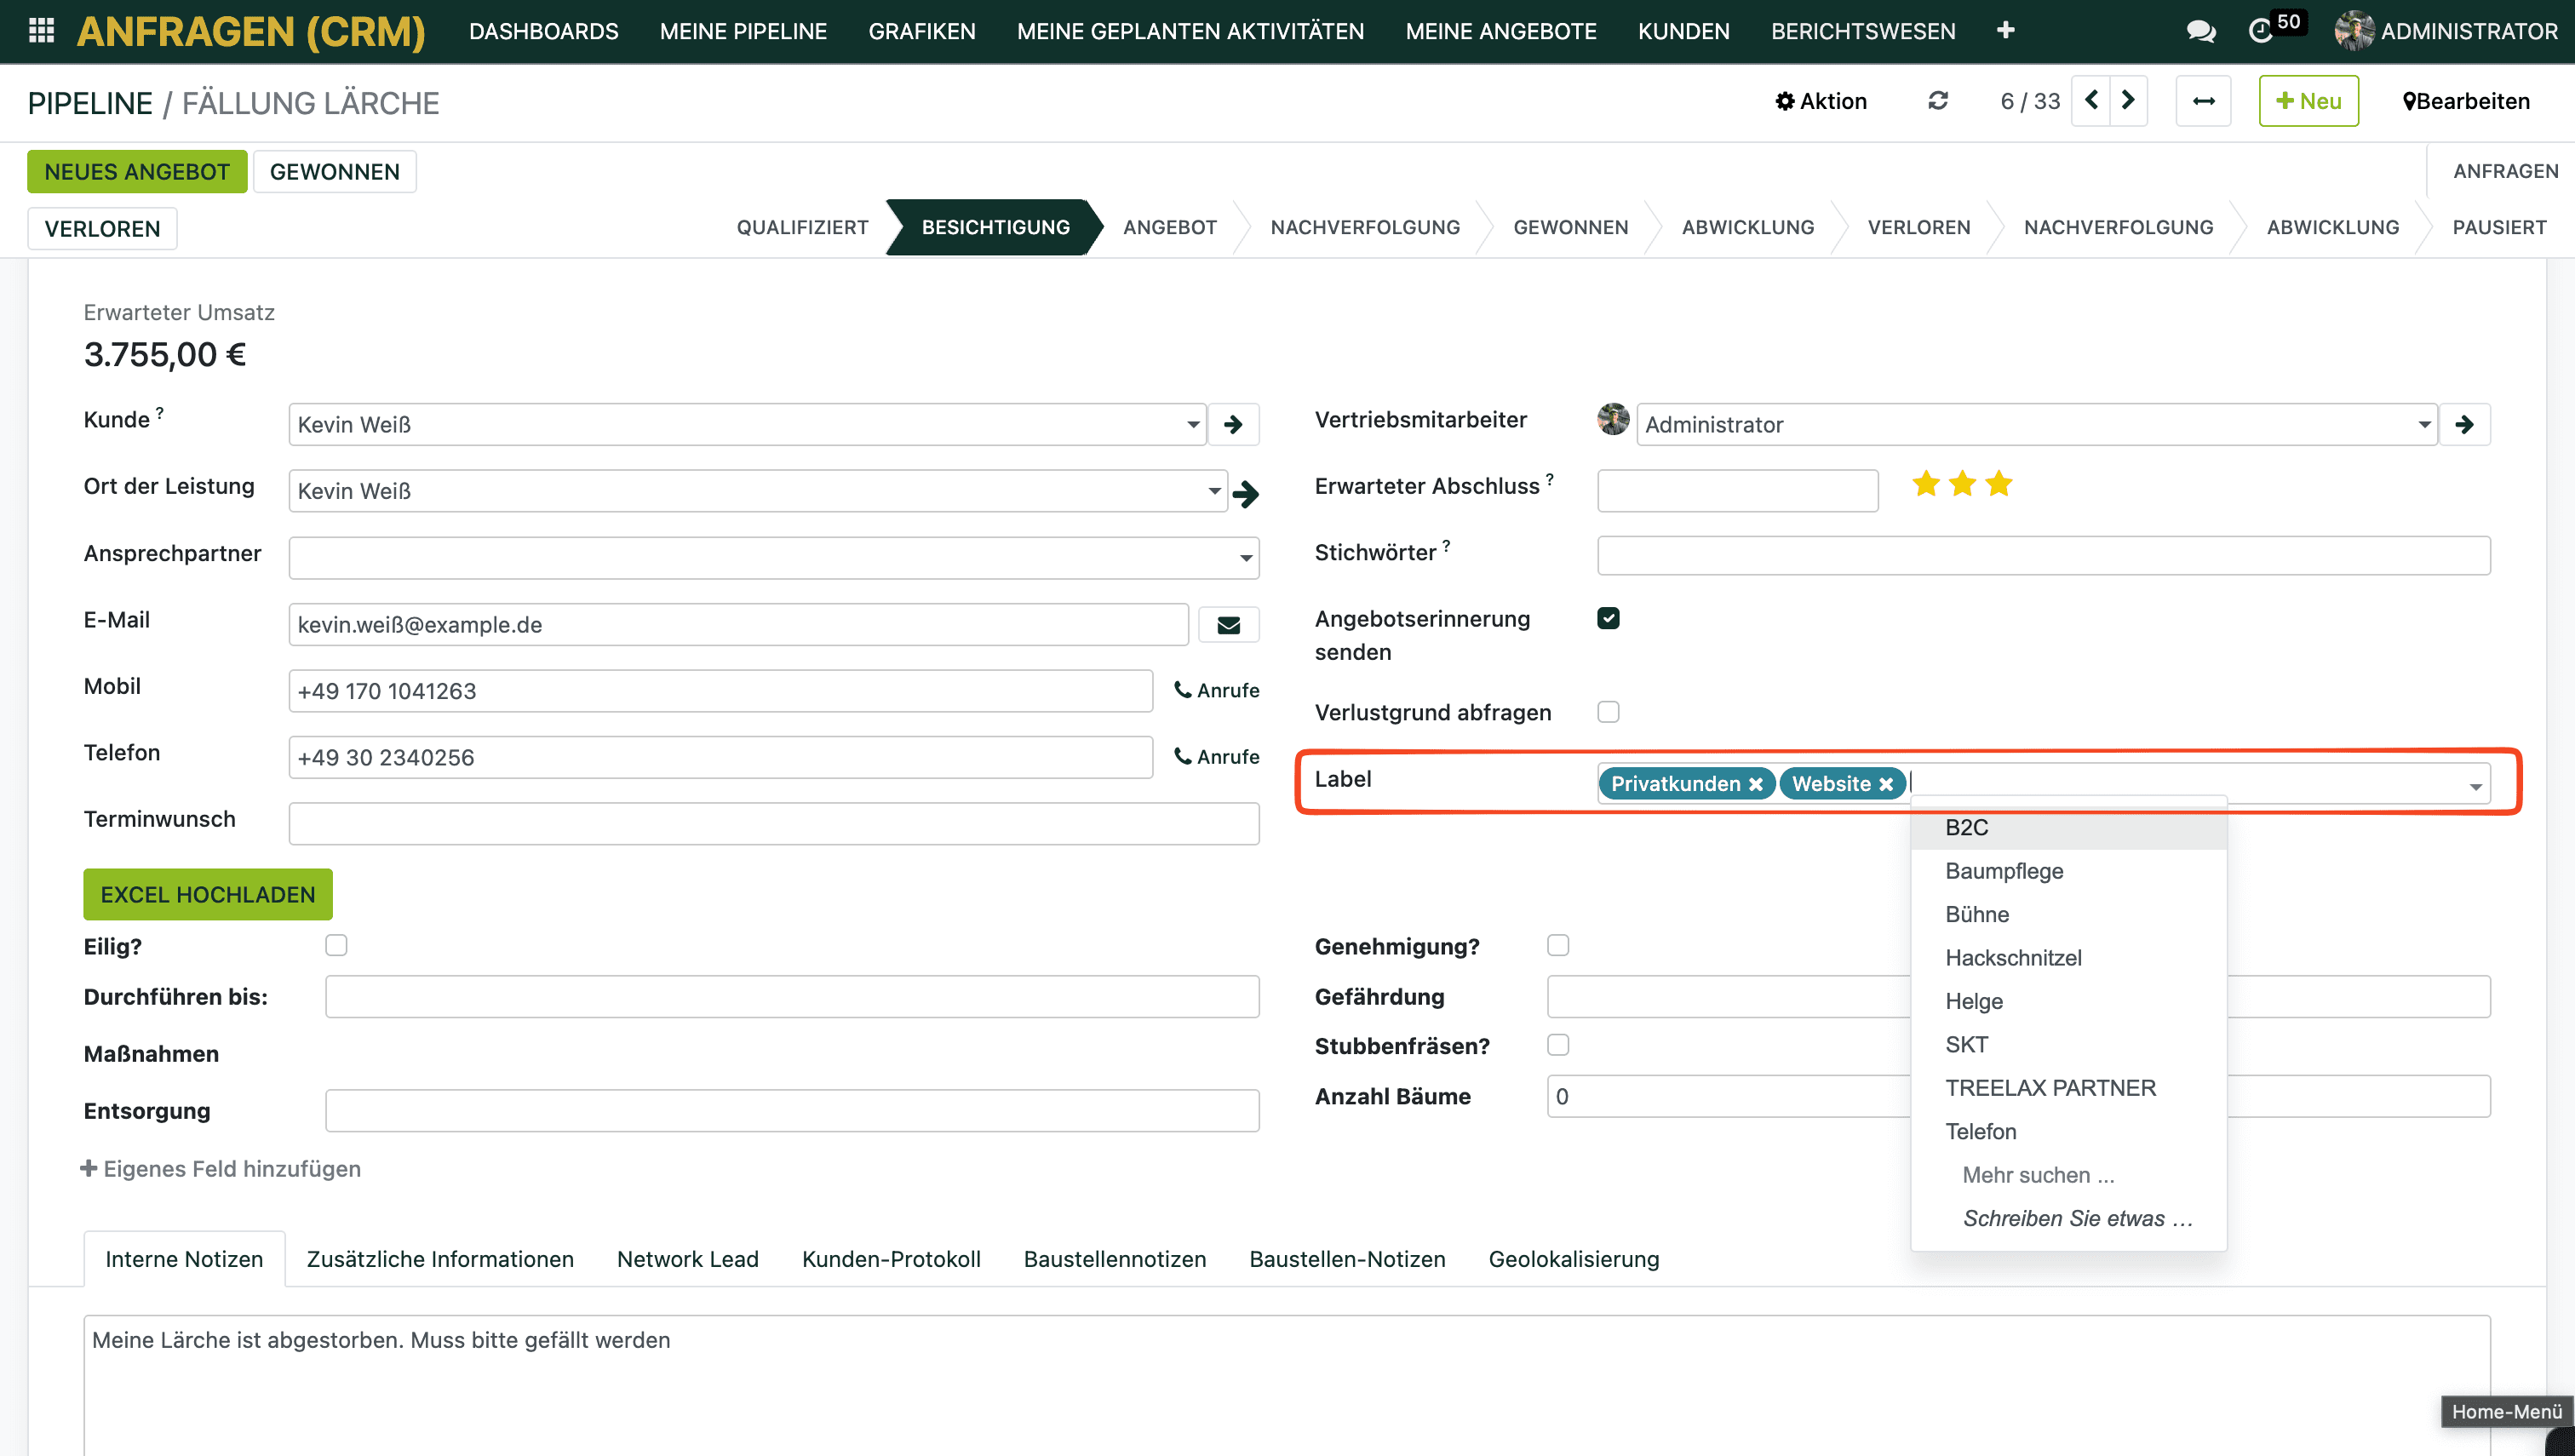This screenshot has height=1456, width=2575.
Task: Go to next record arrow
Action: (x=2128, y=101)
